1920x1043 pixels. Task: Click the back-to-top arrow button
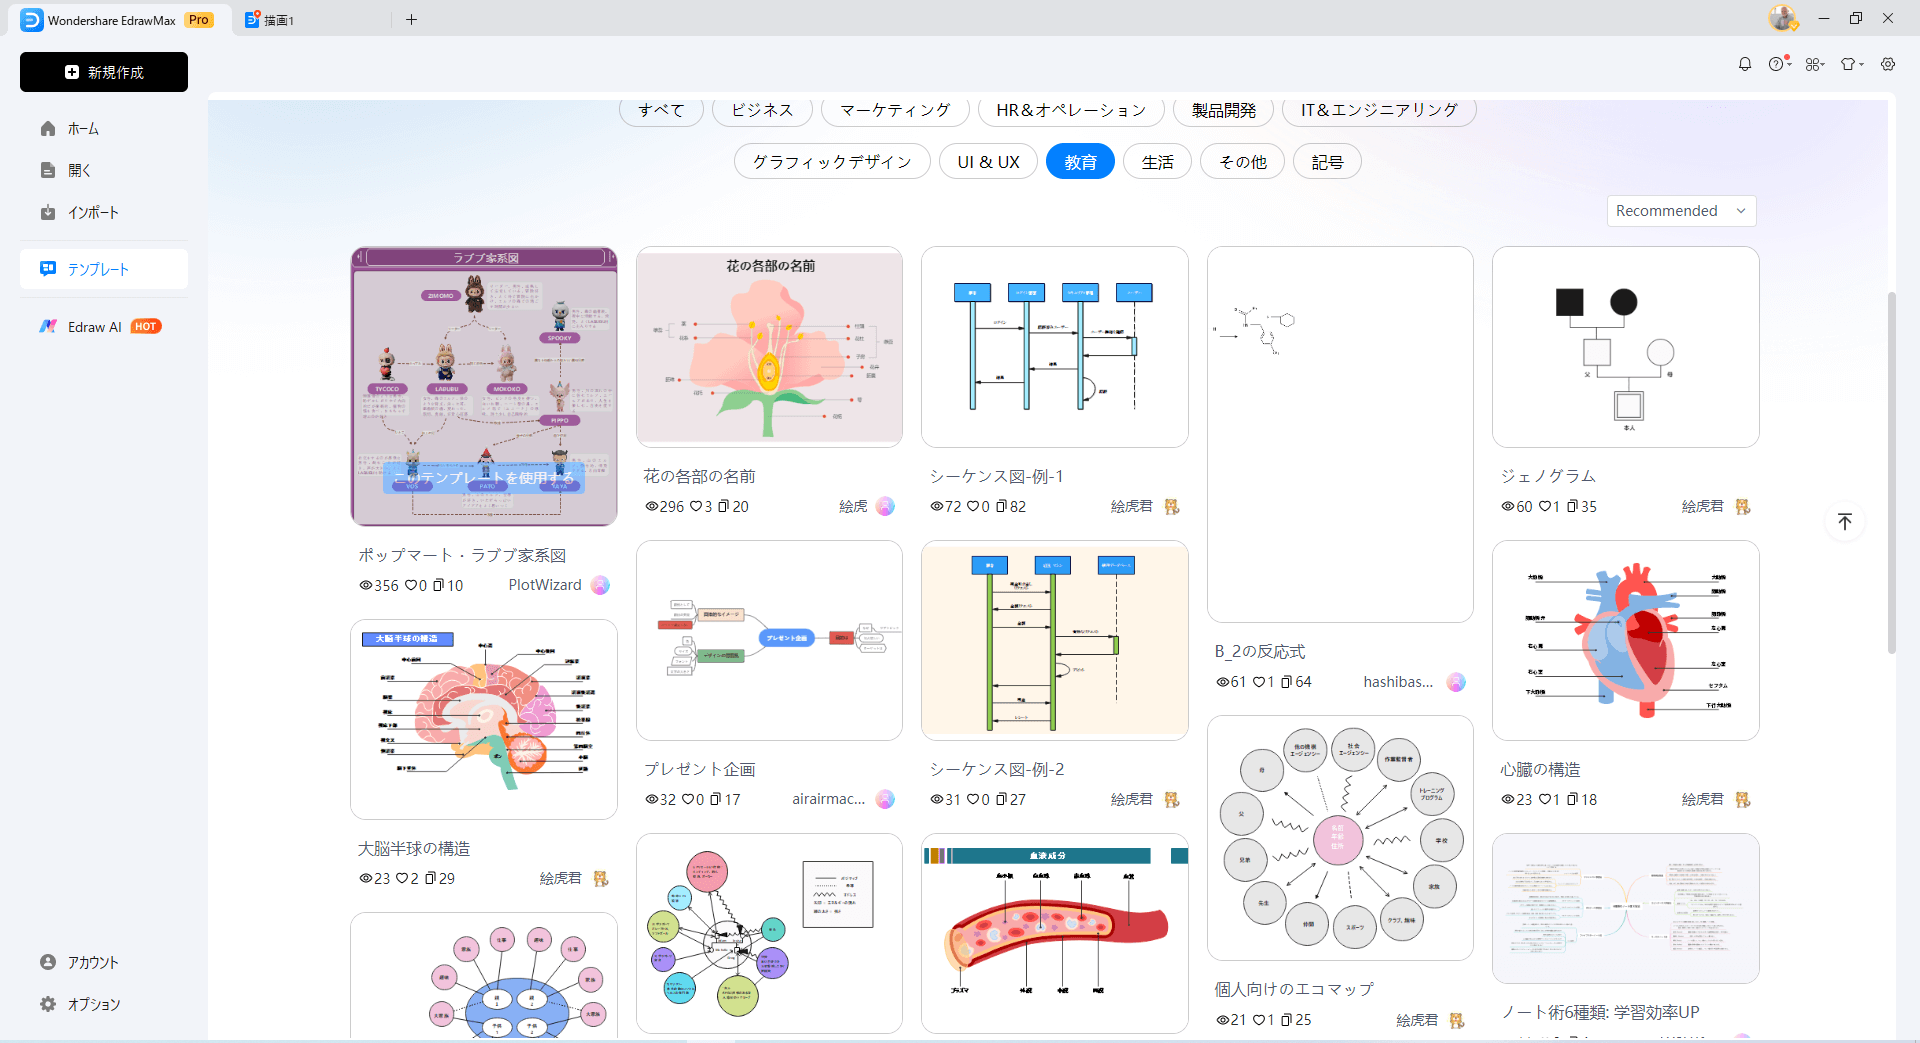coord(1845,521)
